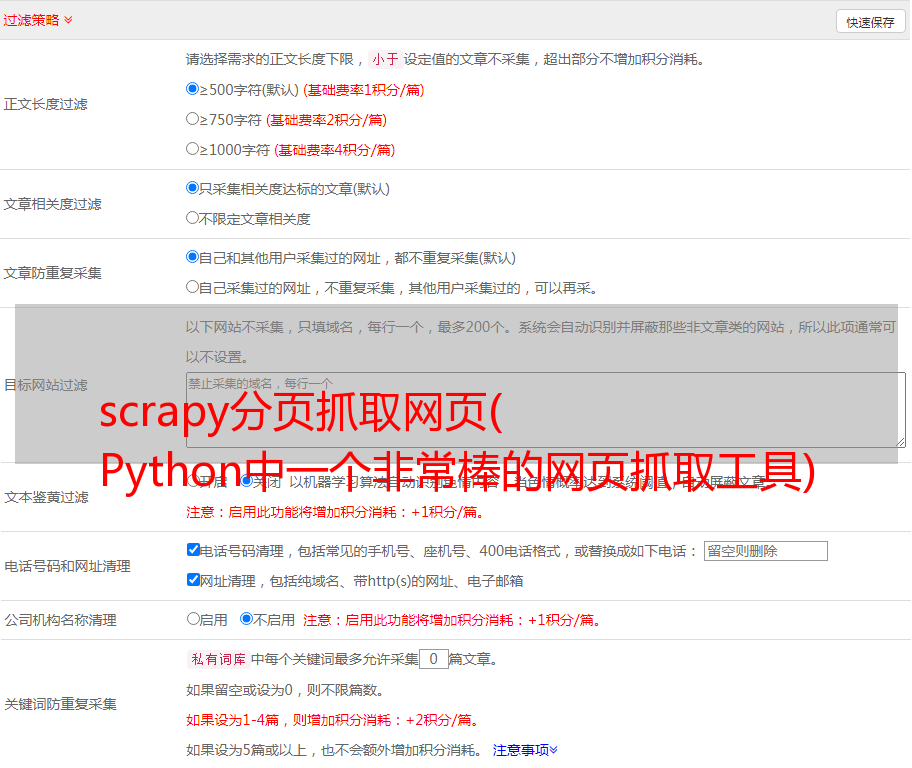Image resolution: width=912 pixels, height=768 pixels.
Task: Choose 不限定文章相关度 radio option
Action: coord(193,218)
